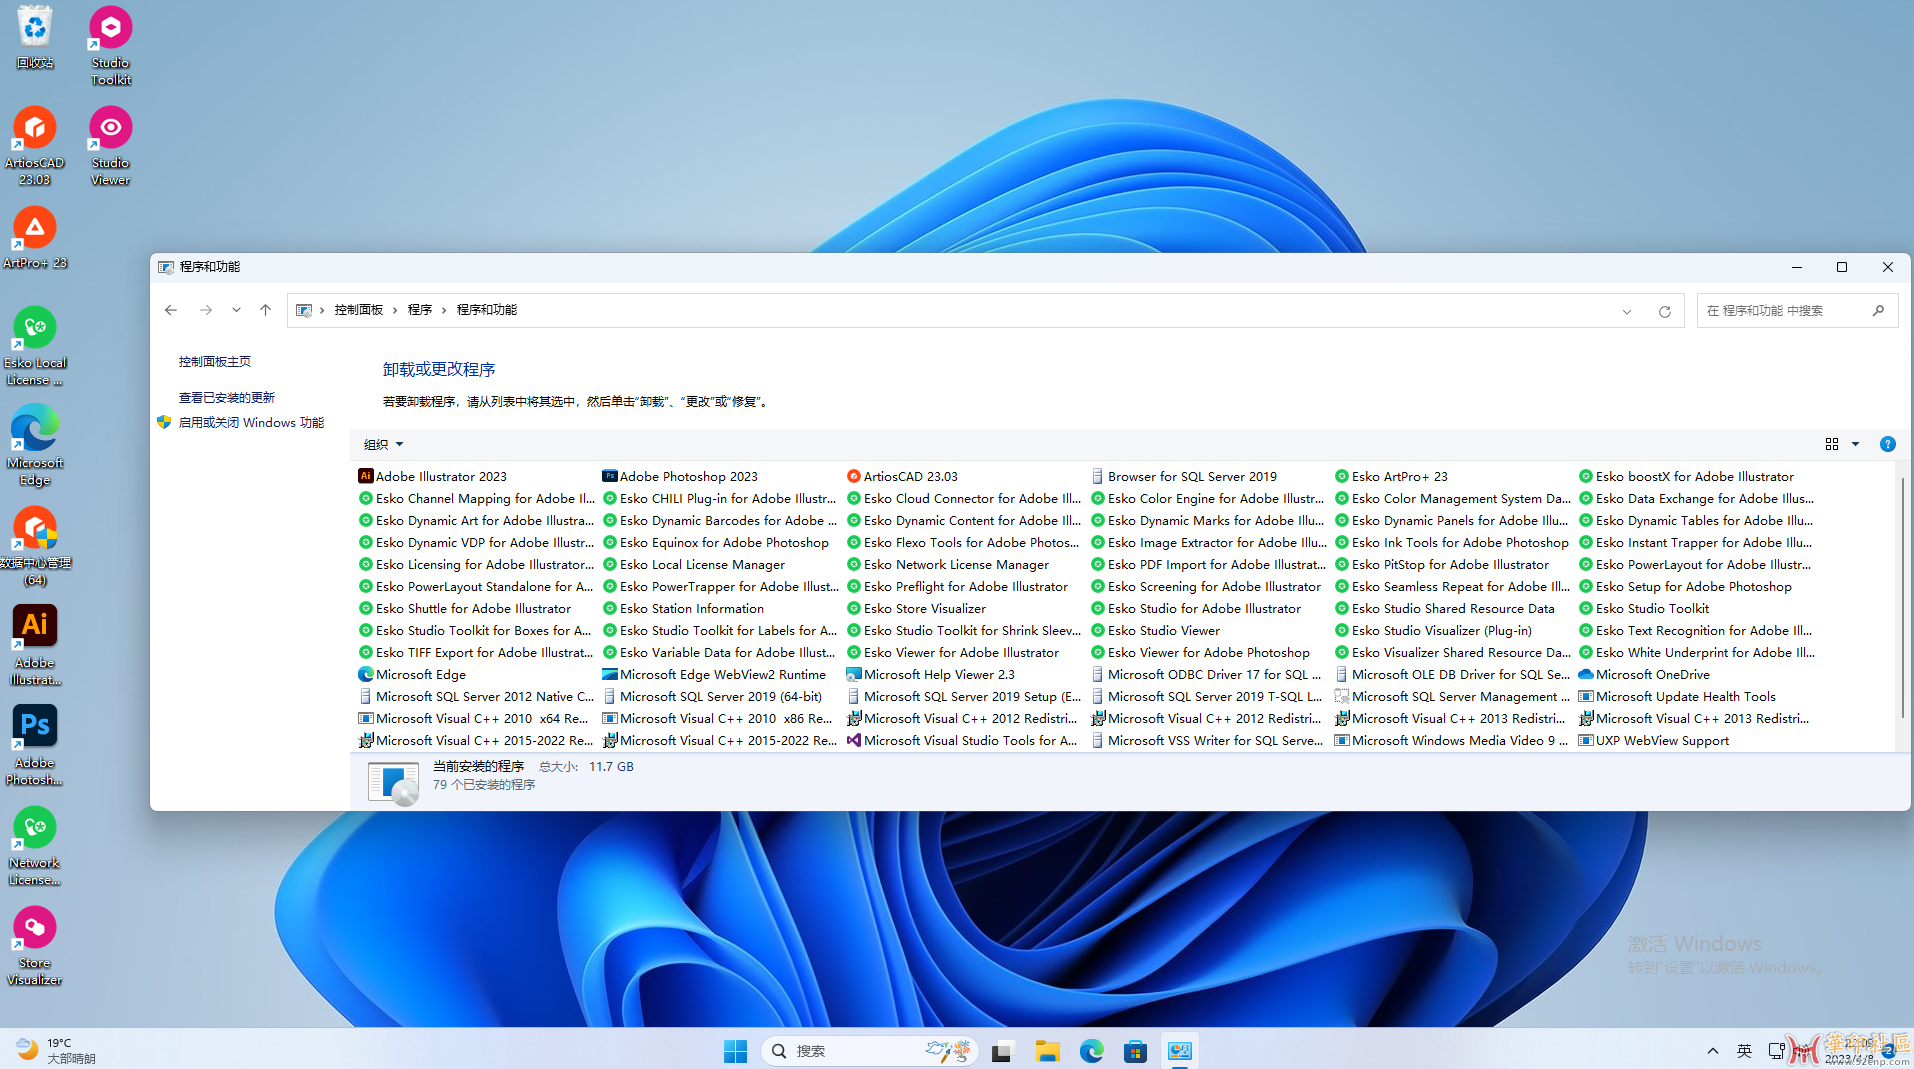Expand the 组织 dropdown menu
1914x1069 pixels.
383,444
